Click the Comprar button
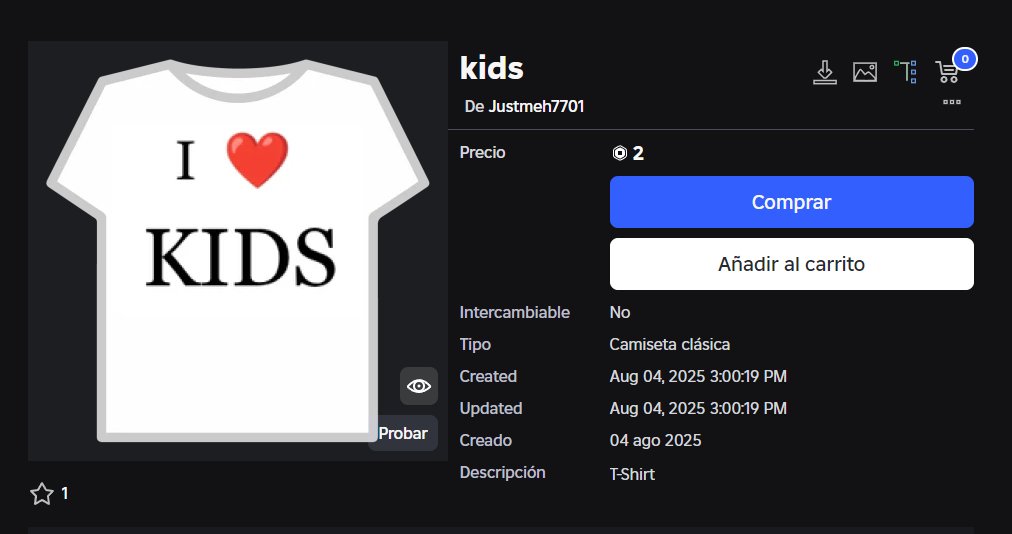 click(791, 202)
